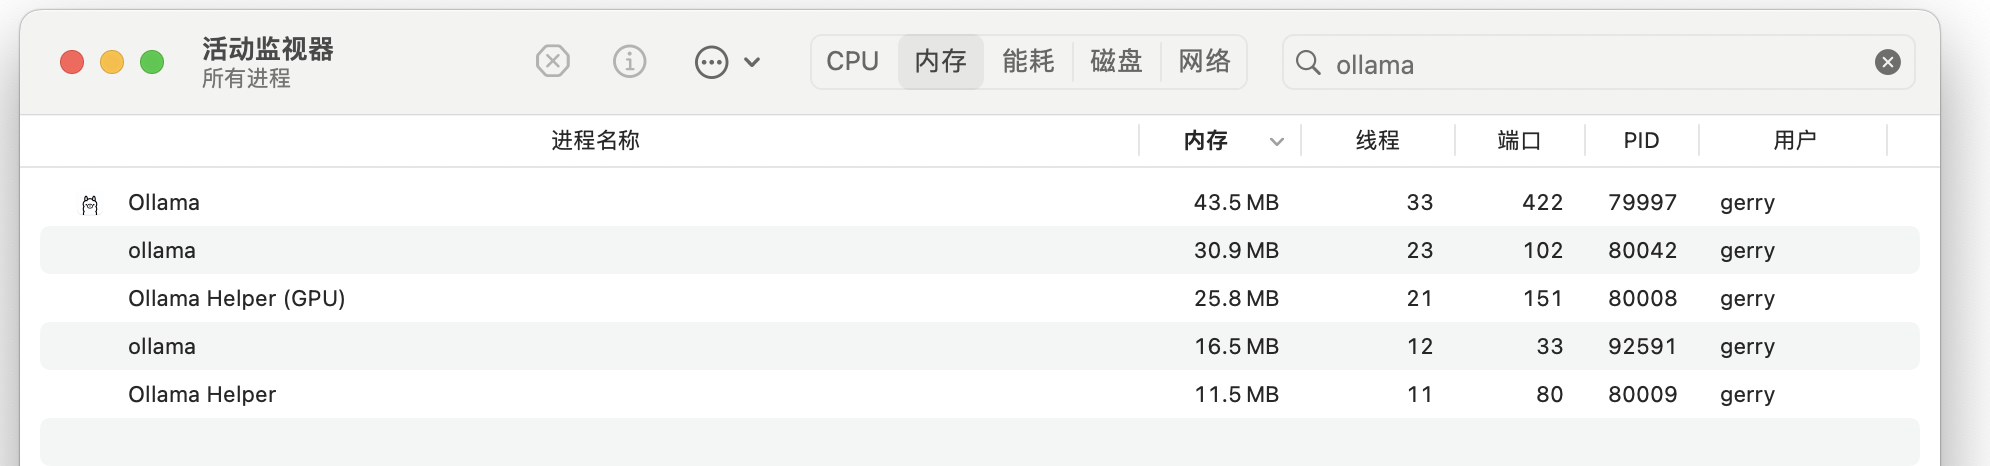1990x466 pixels.
Task: Click the yellow minimize window button
Action: click(112, 62)
